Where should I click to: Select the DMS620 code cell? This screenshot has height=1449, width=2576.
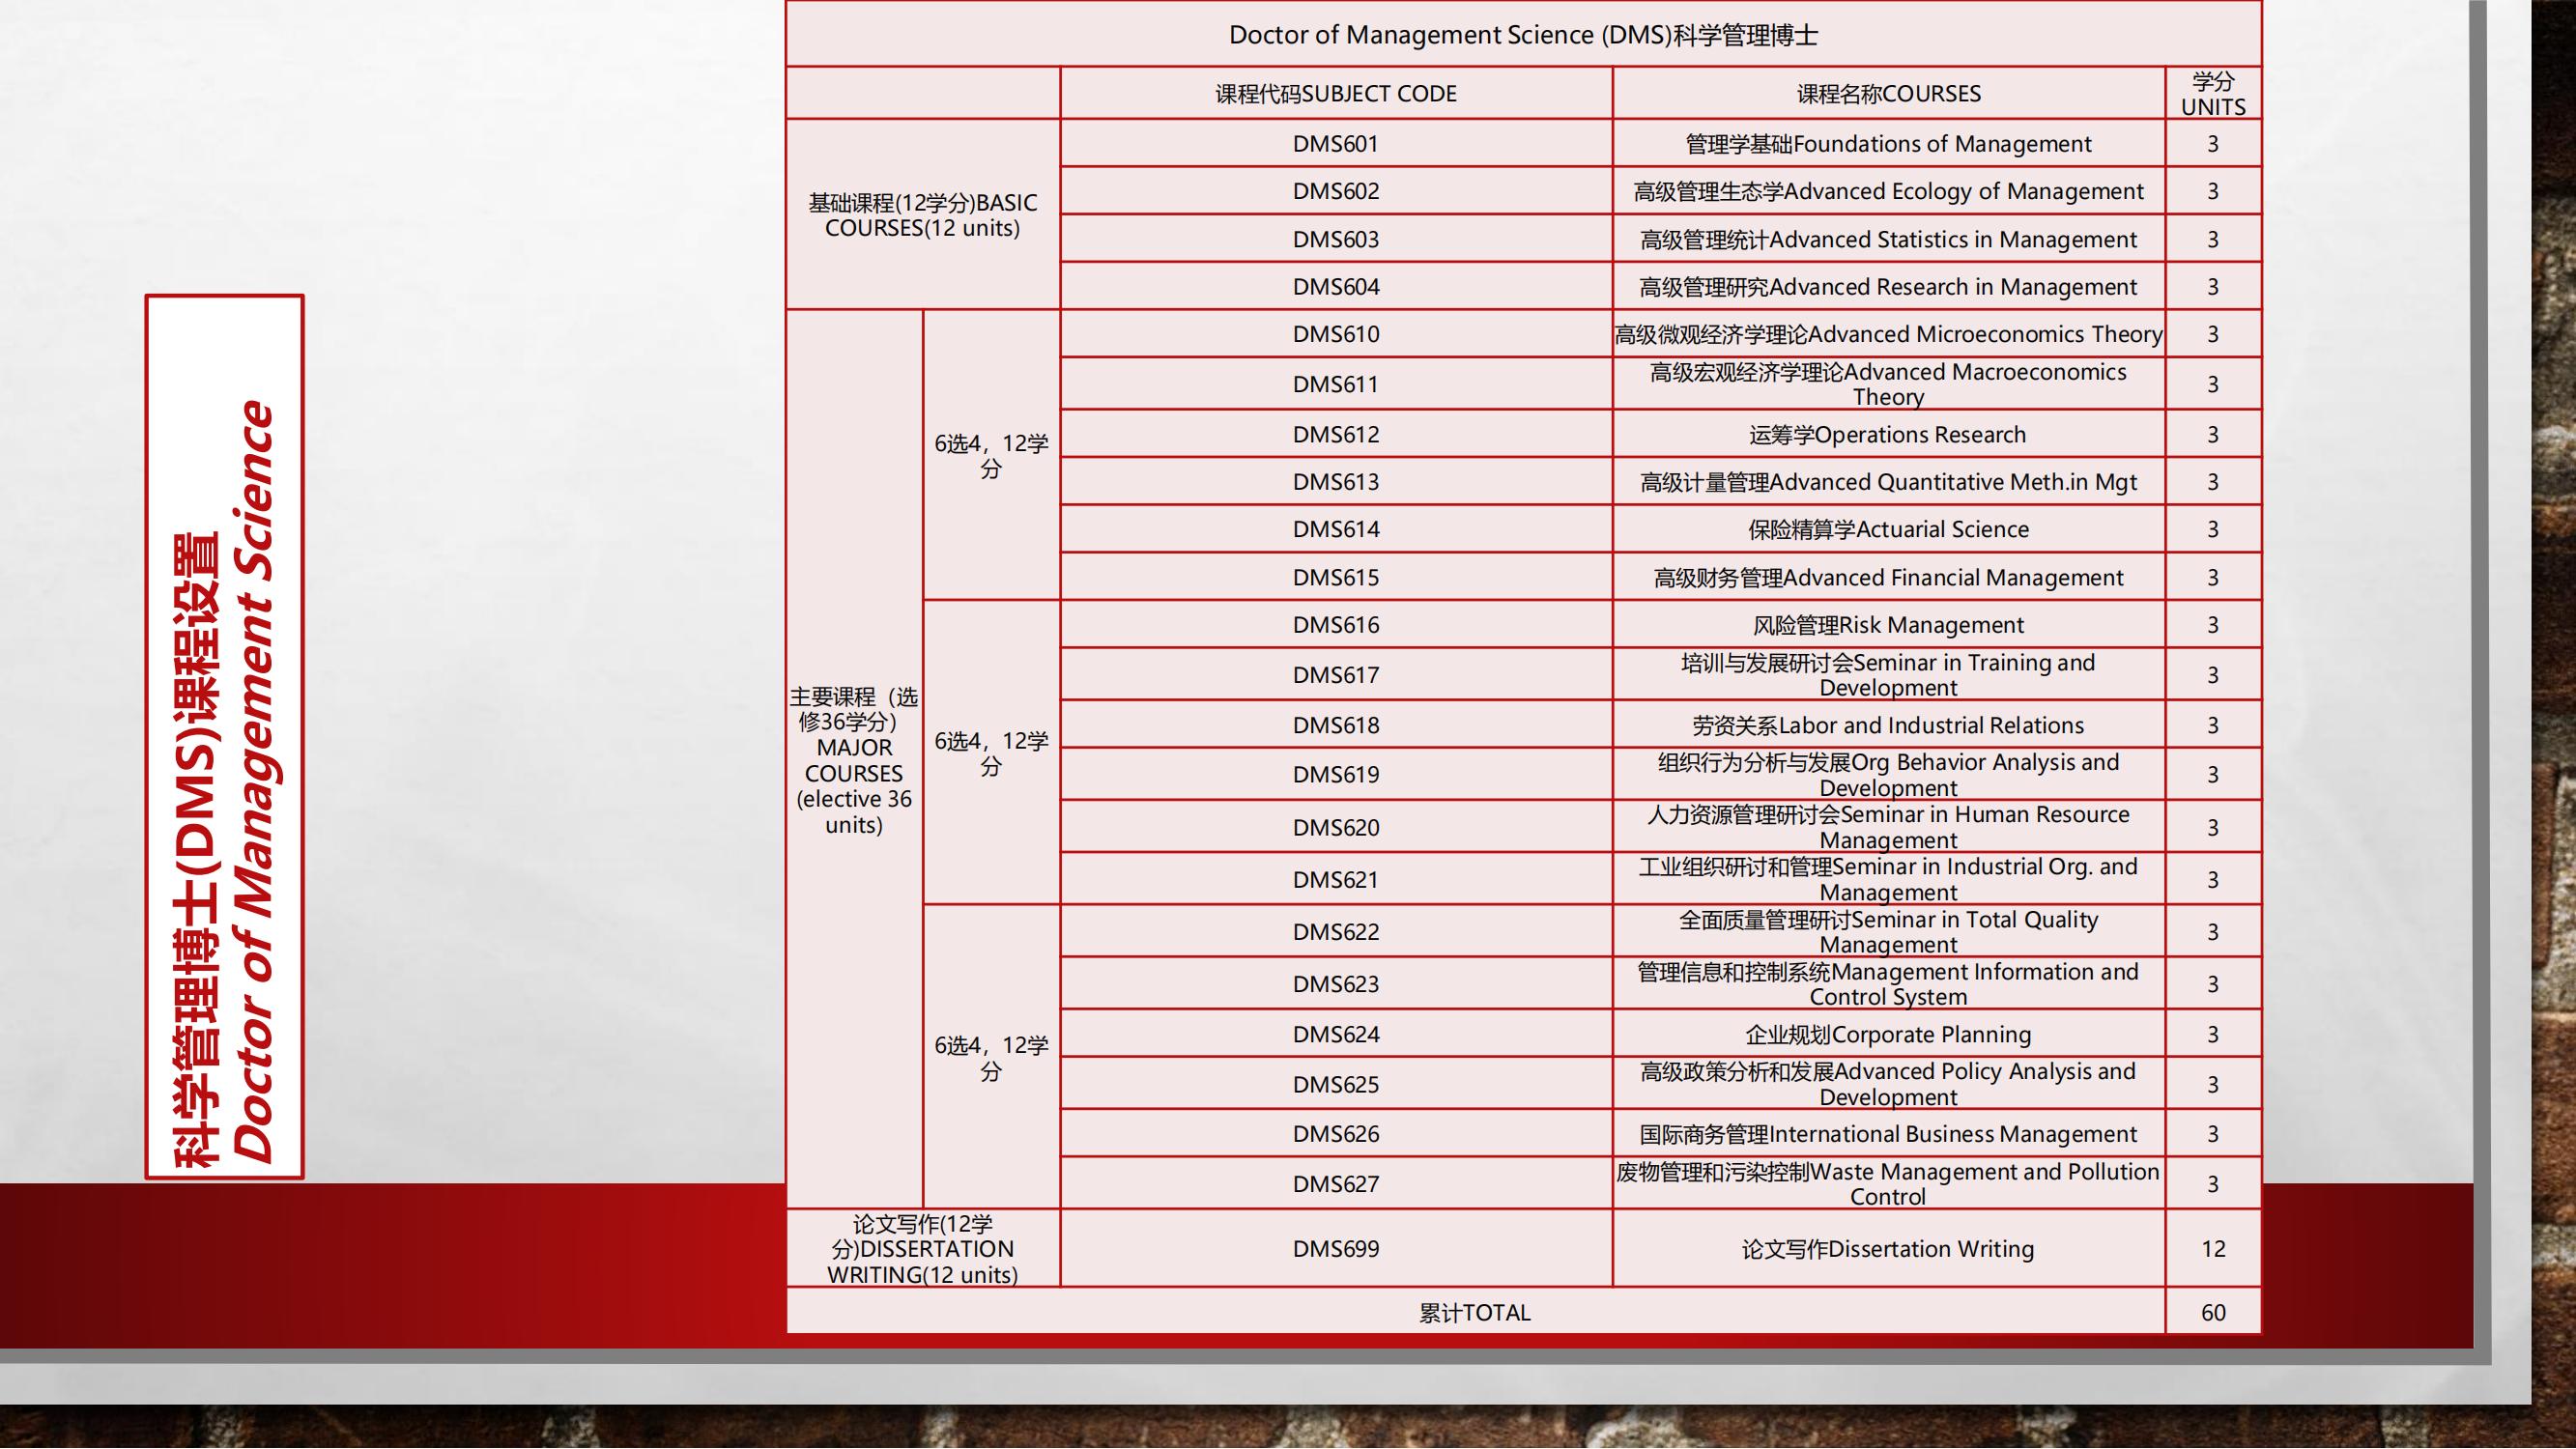(1336, 827)
